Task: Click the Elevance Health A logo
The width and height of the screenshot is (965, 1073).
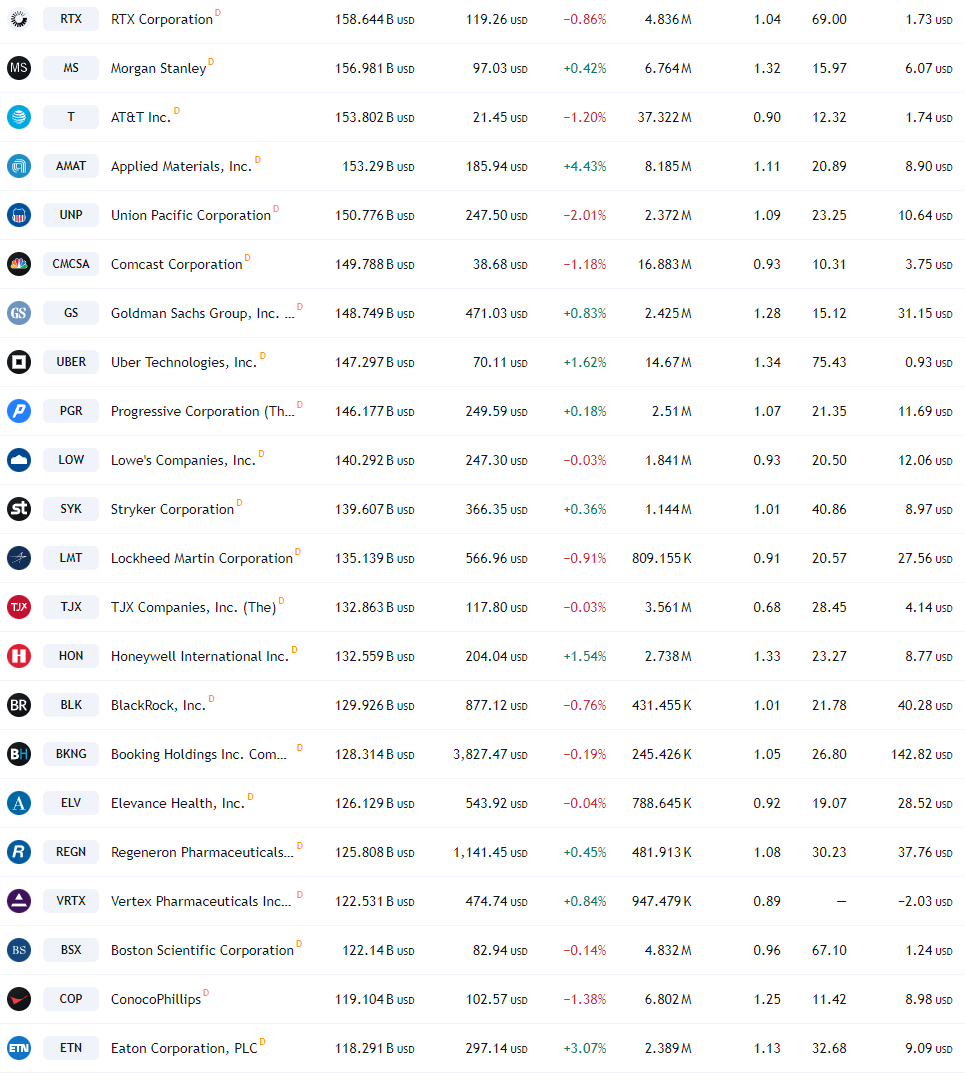Action: pos(19,803)
